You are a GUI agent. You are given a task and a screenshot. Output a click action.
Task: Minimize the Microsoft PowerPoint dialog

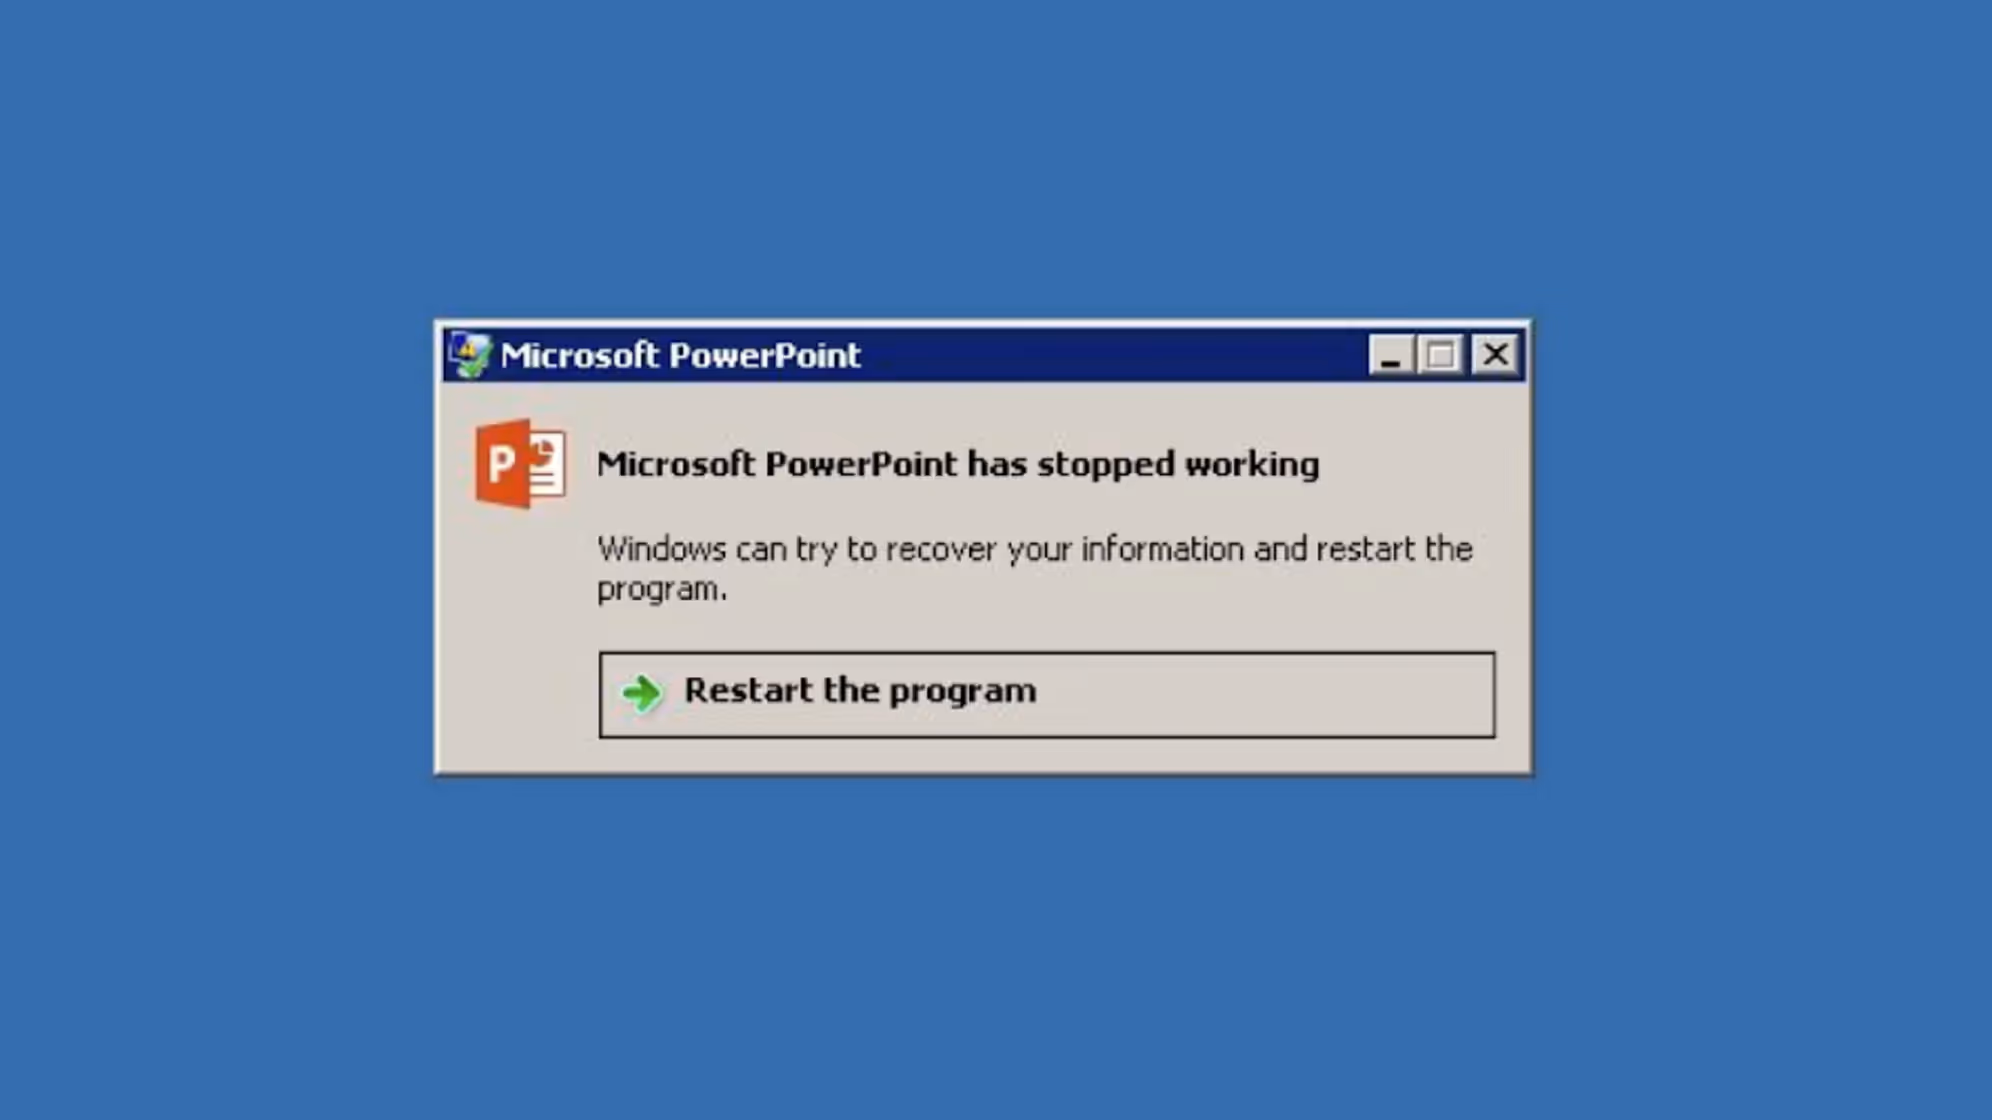click(x=1390, y=355)
